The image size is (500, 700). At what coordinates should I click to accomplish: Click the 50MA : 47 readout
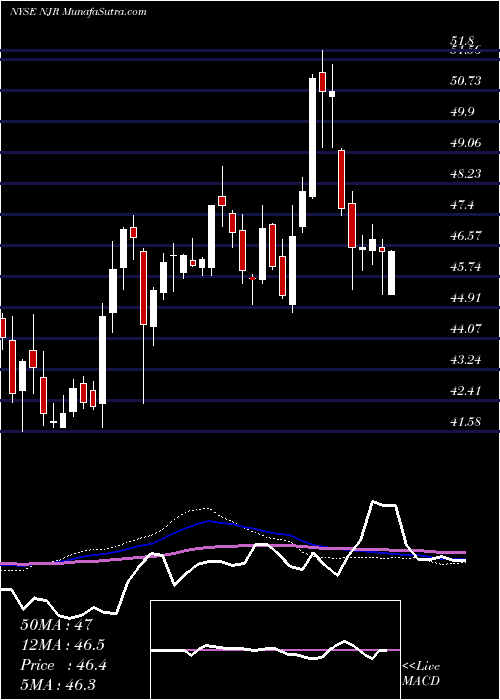click(56, 624)
